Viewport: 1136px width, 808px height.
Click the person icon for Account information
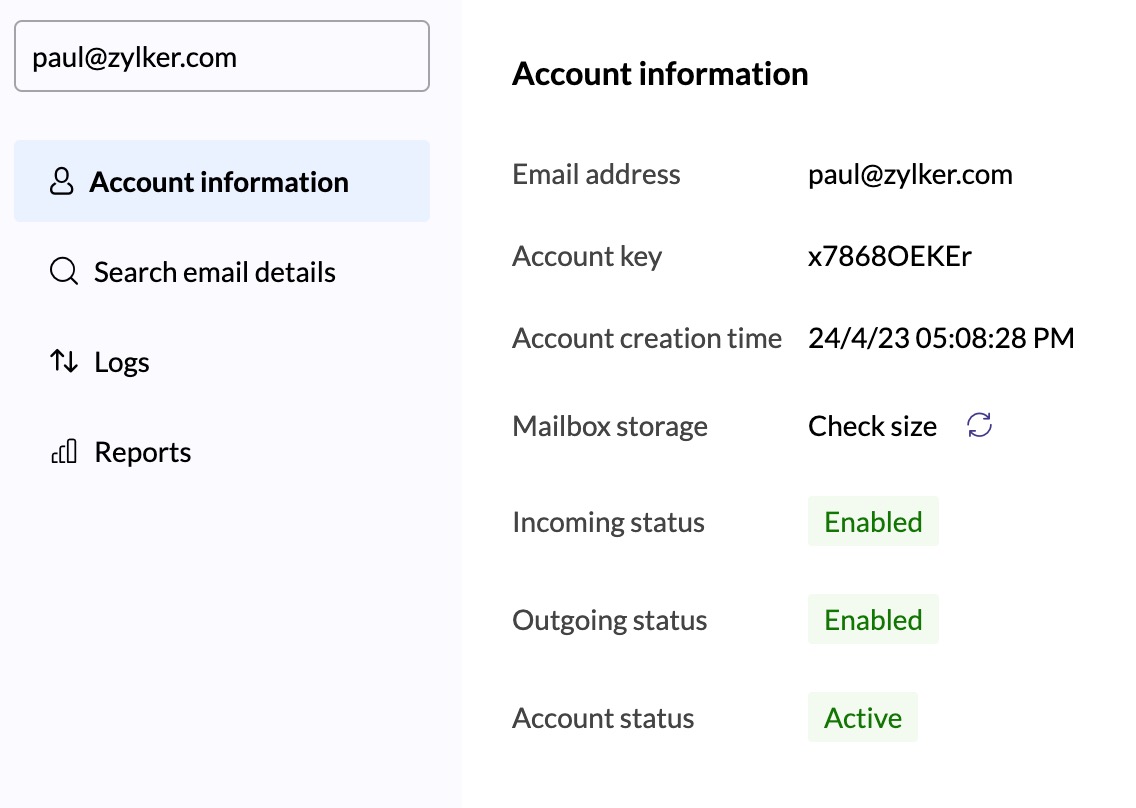pyautogui.click(x=62, y=182)
